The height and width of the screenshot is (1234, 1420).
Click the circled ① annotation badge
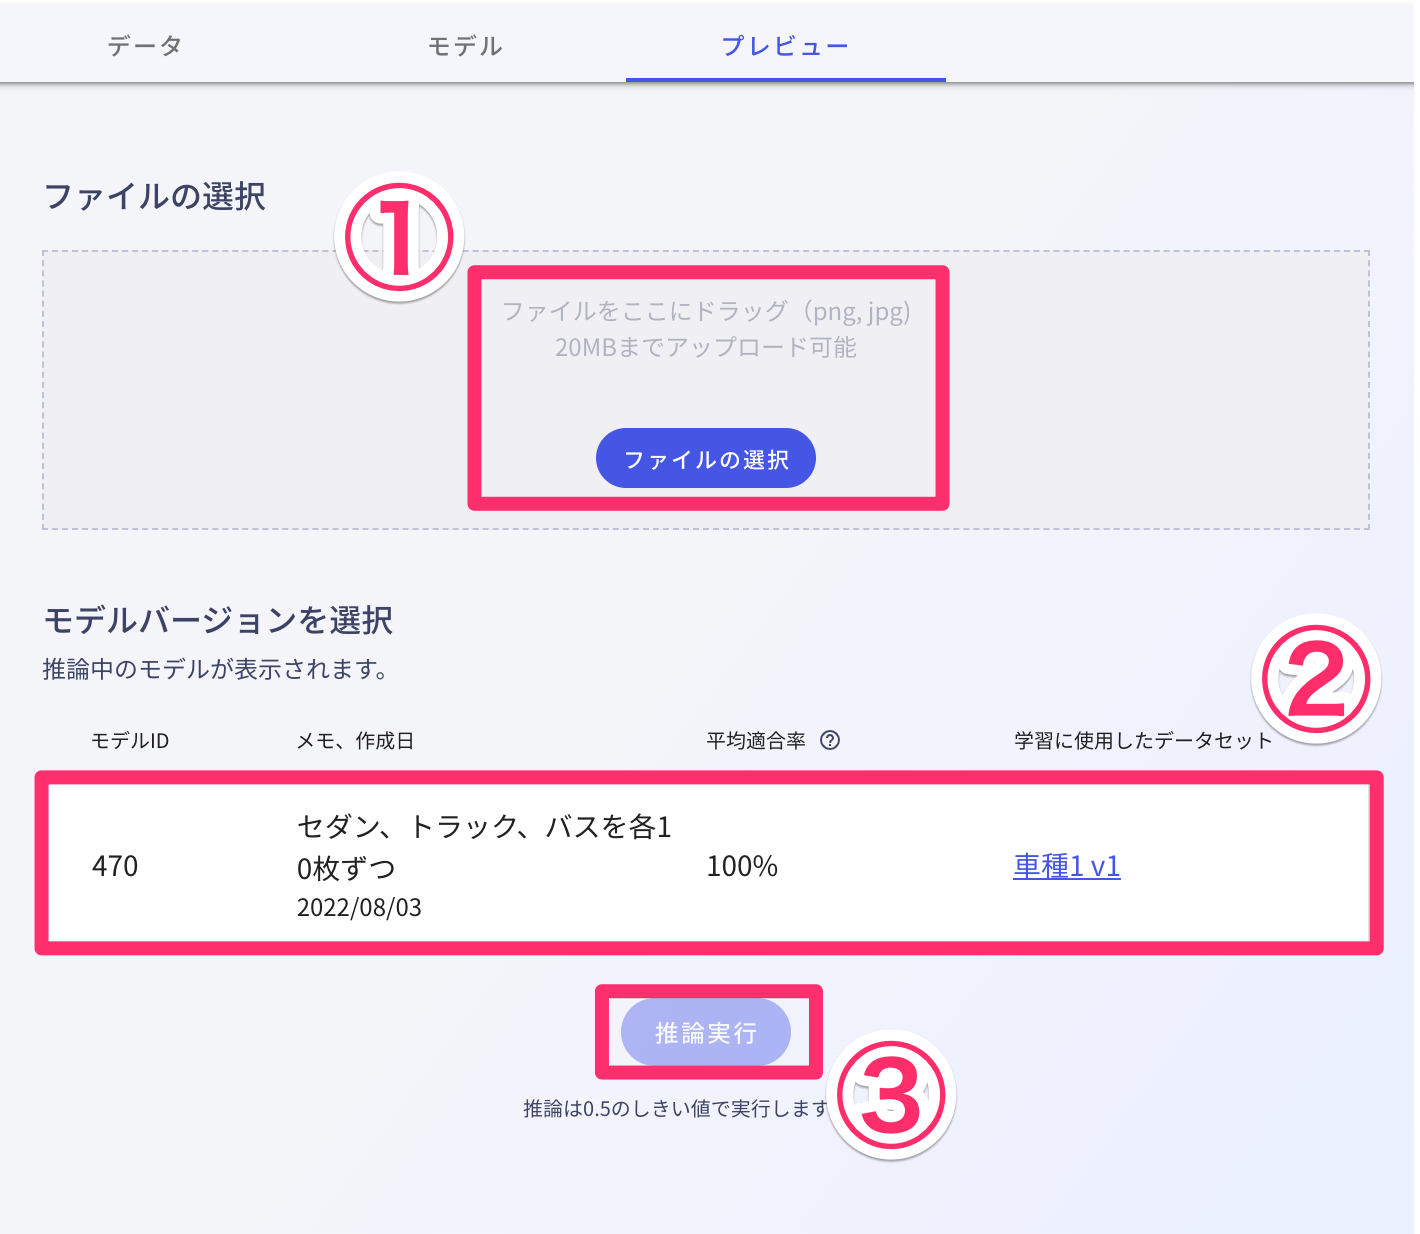(x=397, y=237)
